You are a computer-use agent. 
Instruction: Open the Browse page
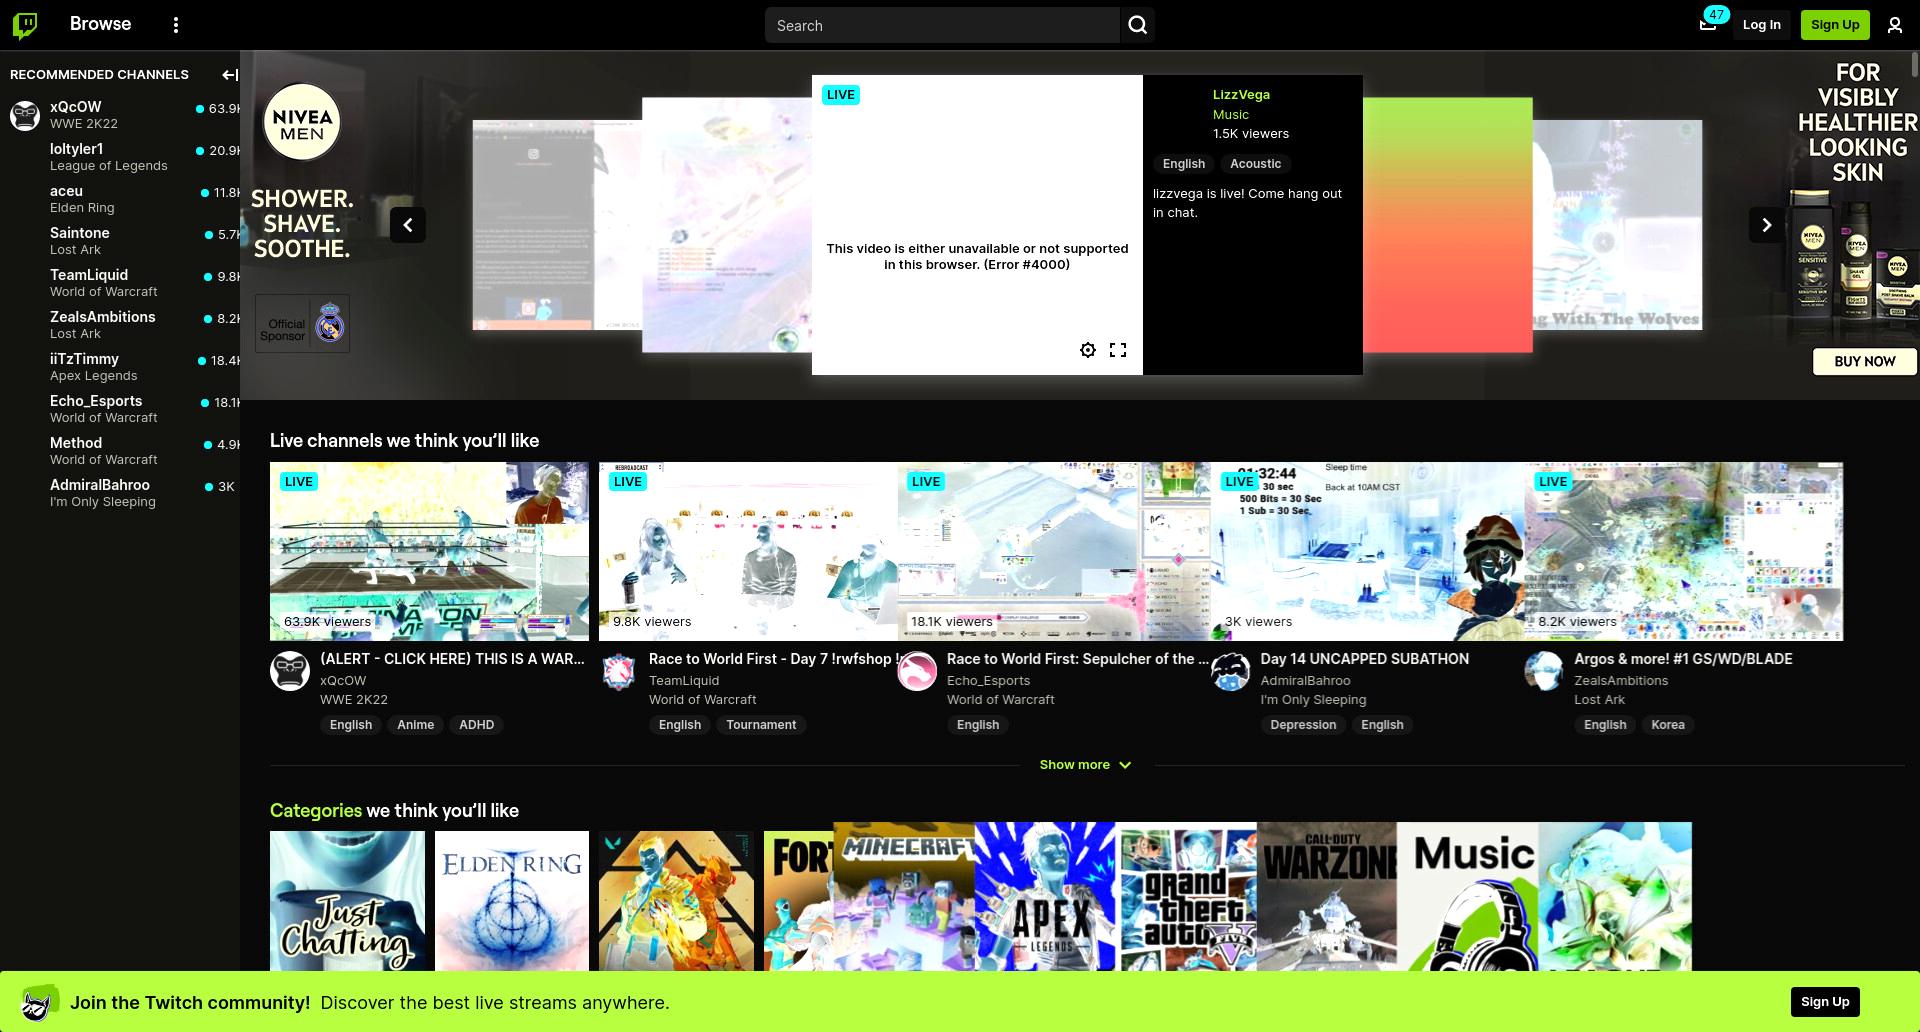click(100, 24)
